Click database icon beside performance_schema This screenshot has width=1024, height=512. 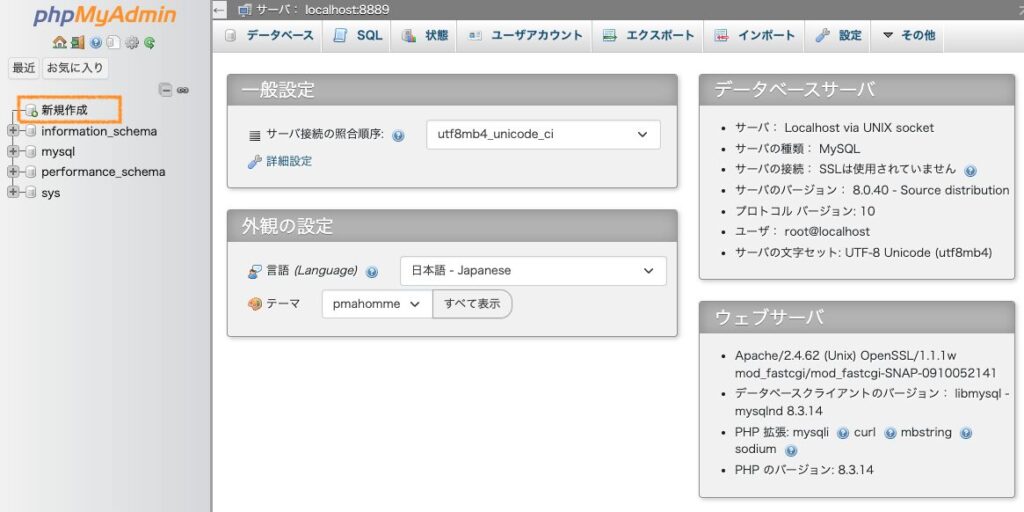(30, 172)
